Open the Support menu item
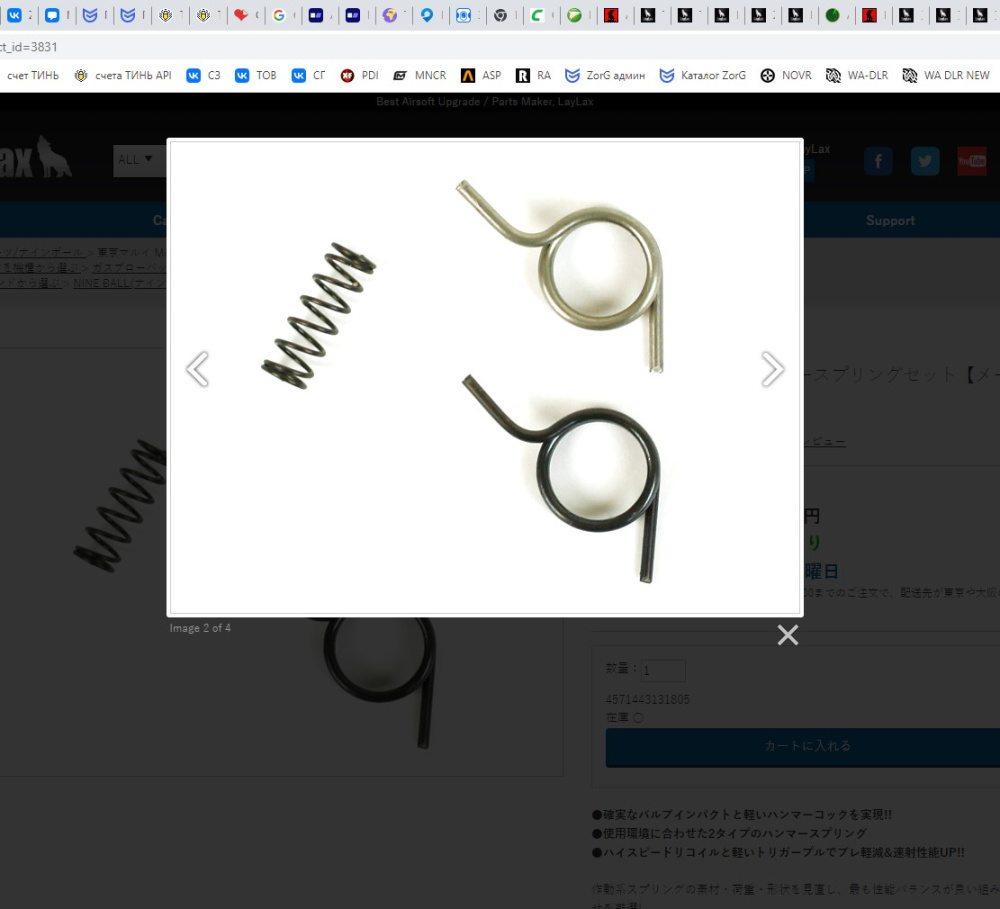Image resolution: width=1000 pixels, height=909 pixels. point(890,221)
